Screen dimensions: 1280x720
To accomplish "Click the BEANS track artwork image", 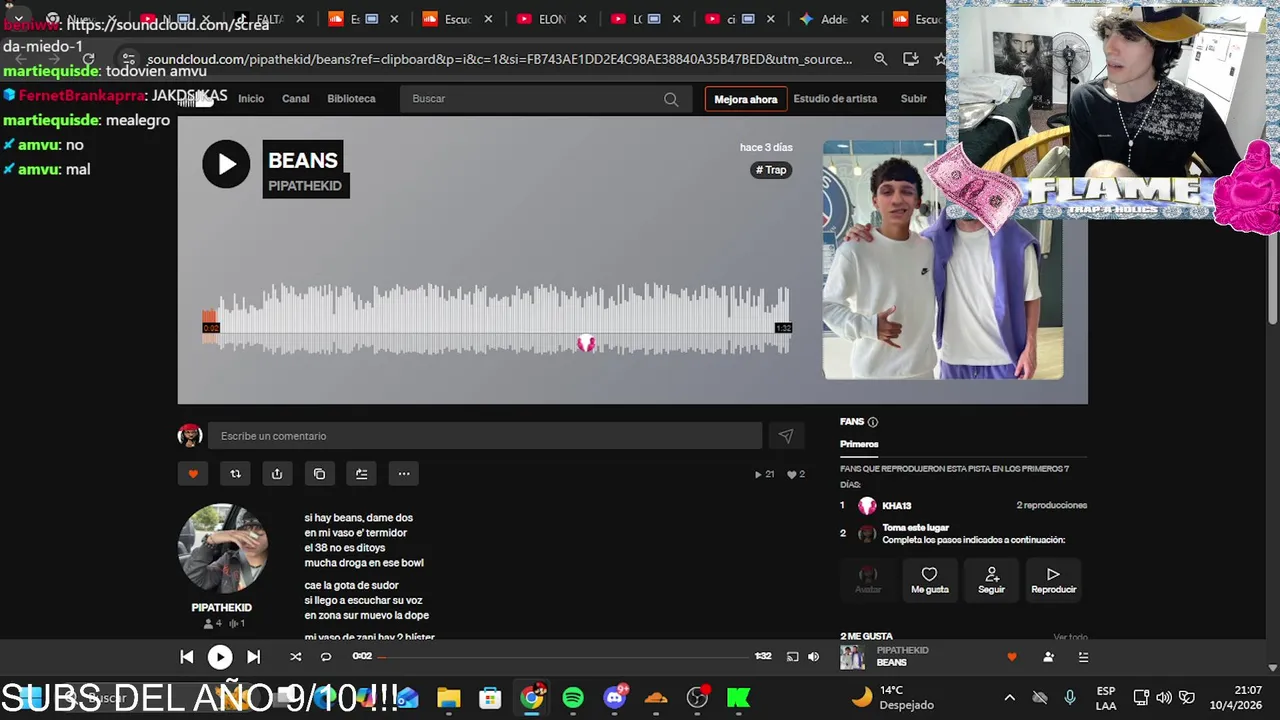I will 942,260.
